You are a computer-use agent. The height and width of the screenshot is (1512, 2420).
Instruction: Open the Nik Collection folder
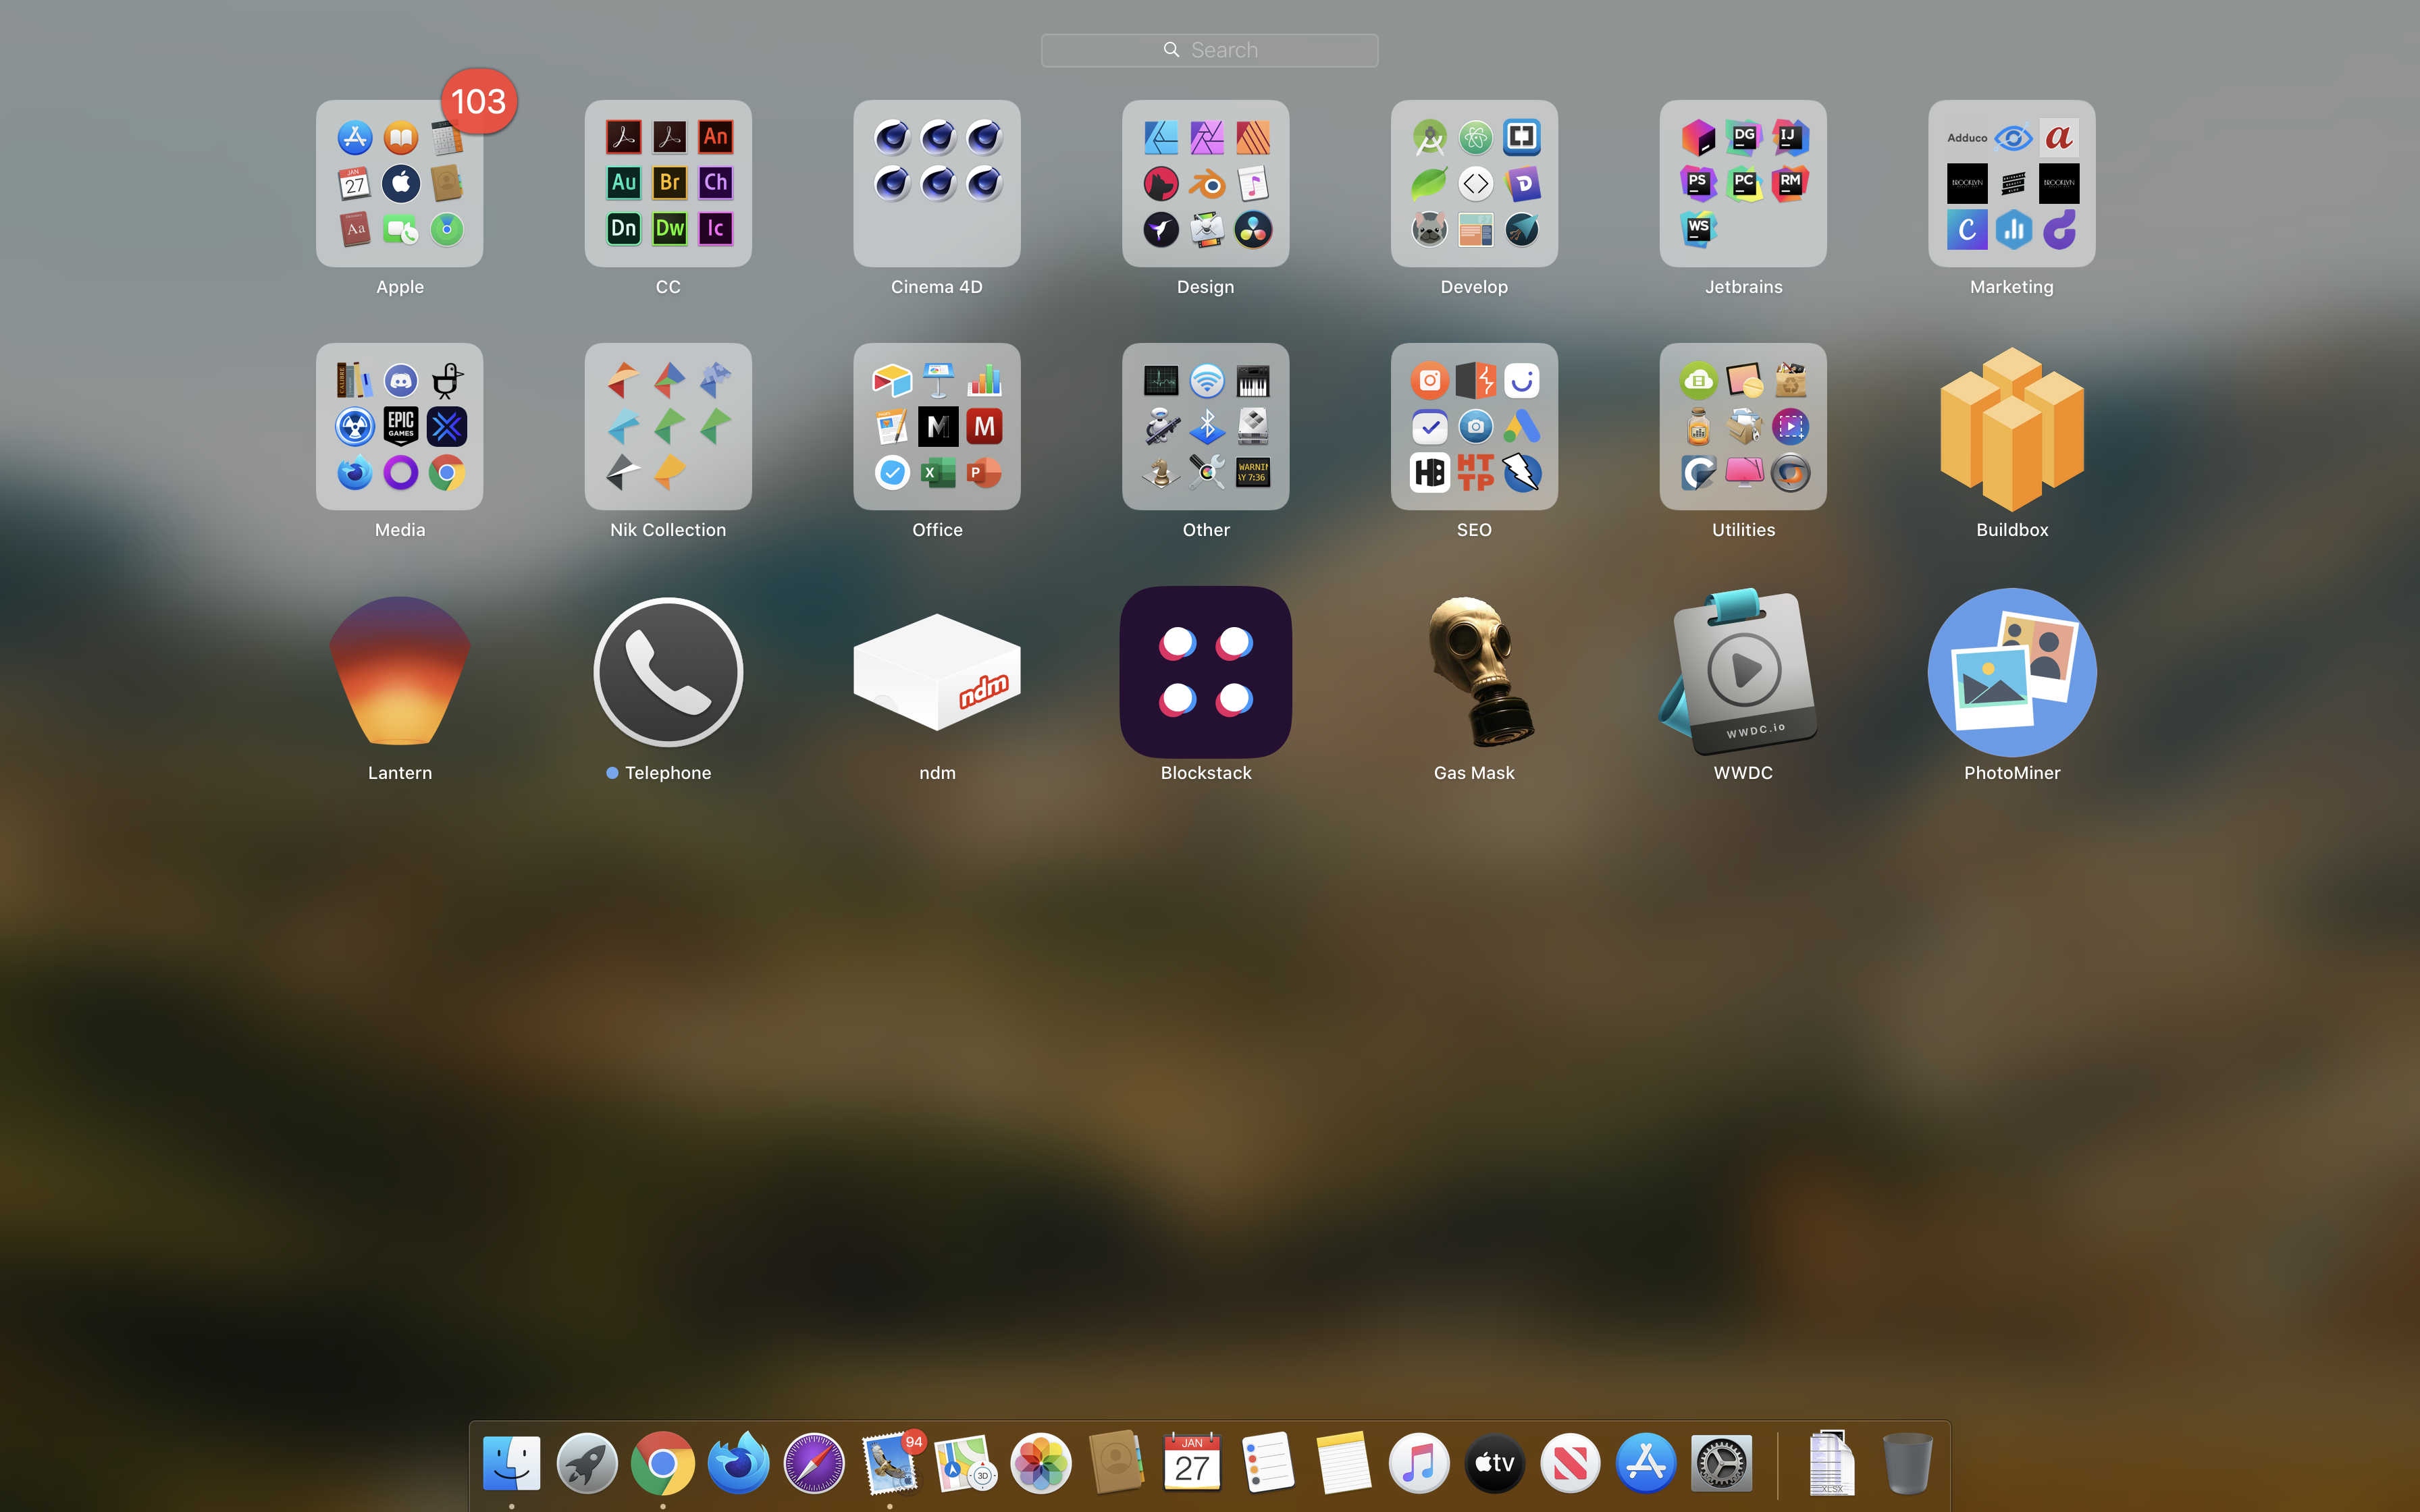click(x=667, y=427)
